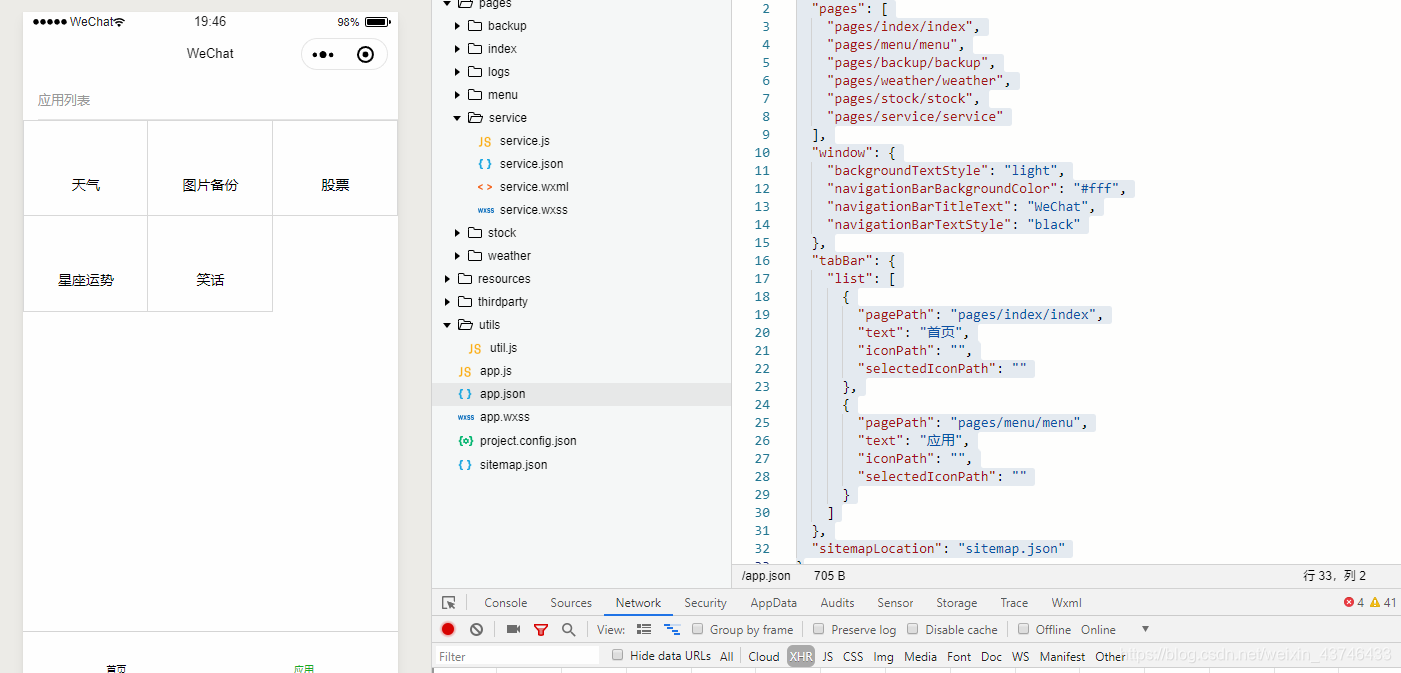
Task: Click the green config icon of project.config.json
Action: (465, 440)
